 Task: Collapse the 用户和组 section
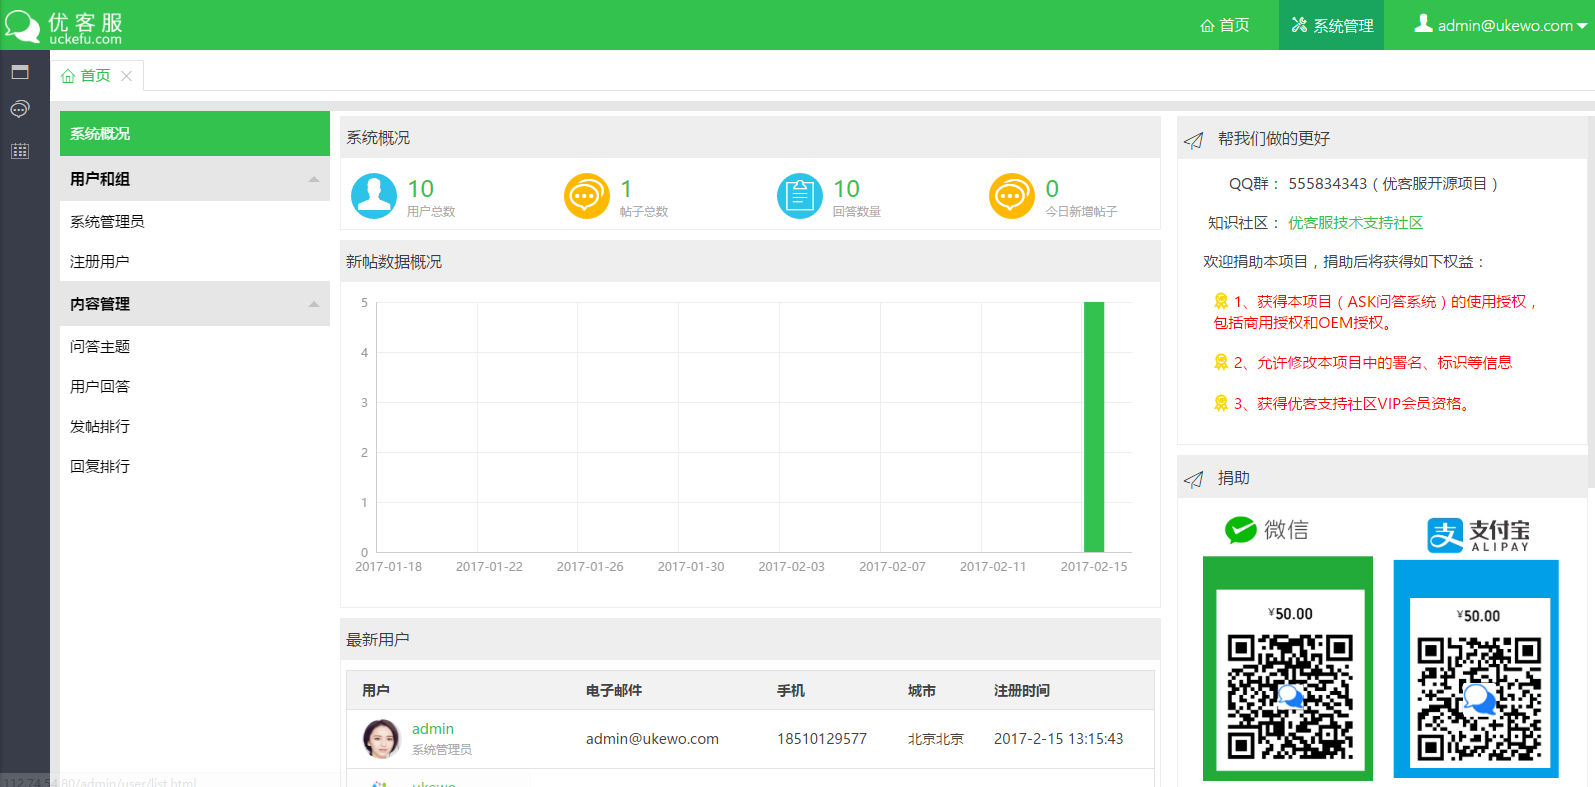[314, 179]
